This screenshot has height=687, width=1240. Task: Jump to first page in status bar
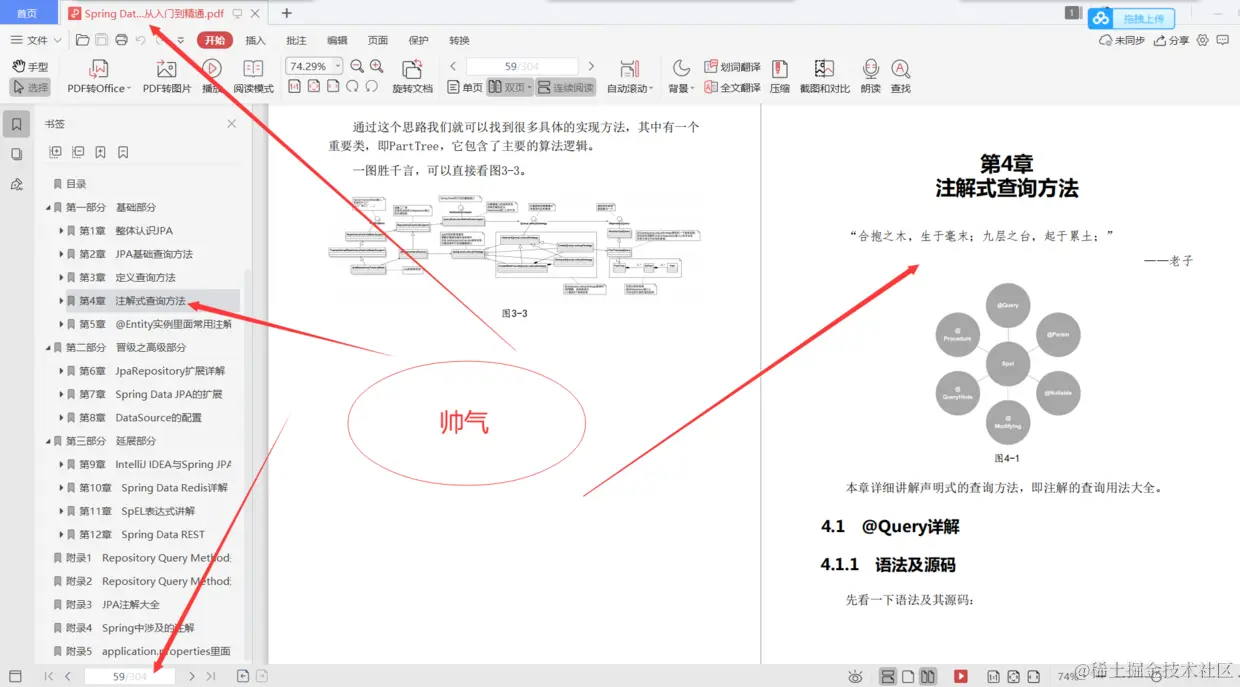point(48,676)
